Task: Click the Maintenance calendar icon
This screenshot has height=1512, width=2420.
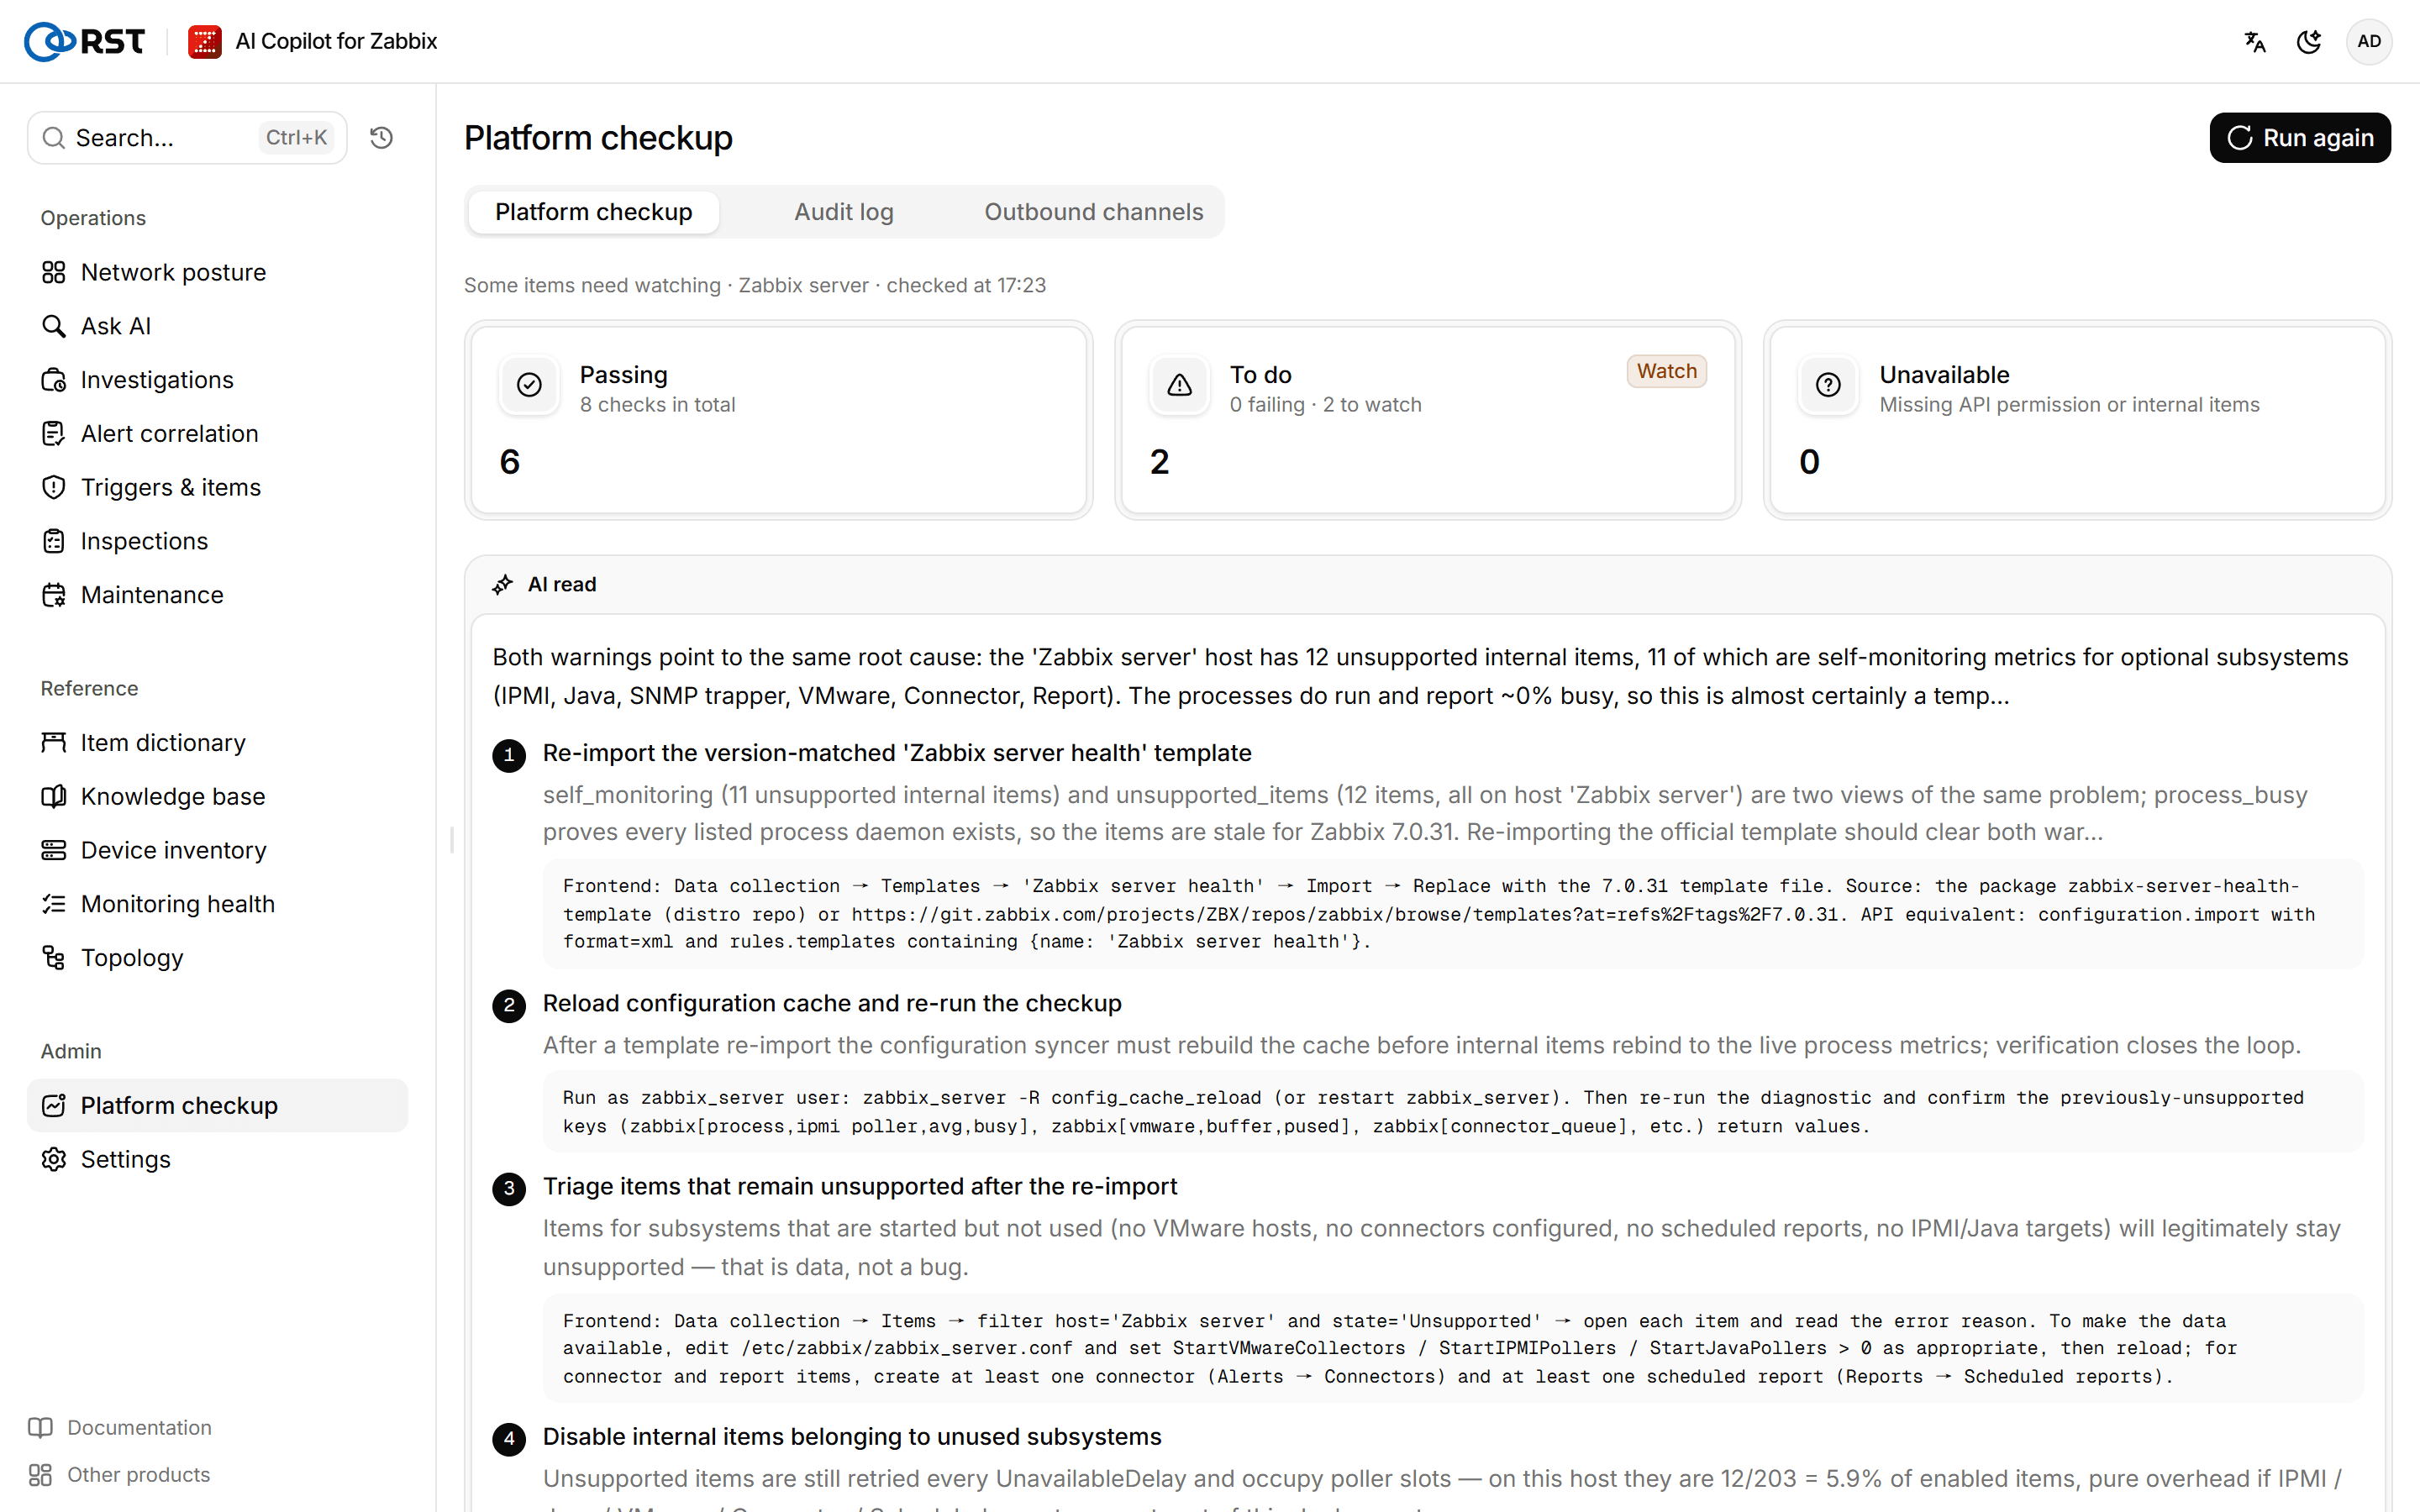Action: (54, 595)
